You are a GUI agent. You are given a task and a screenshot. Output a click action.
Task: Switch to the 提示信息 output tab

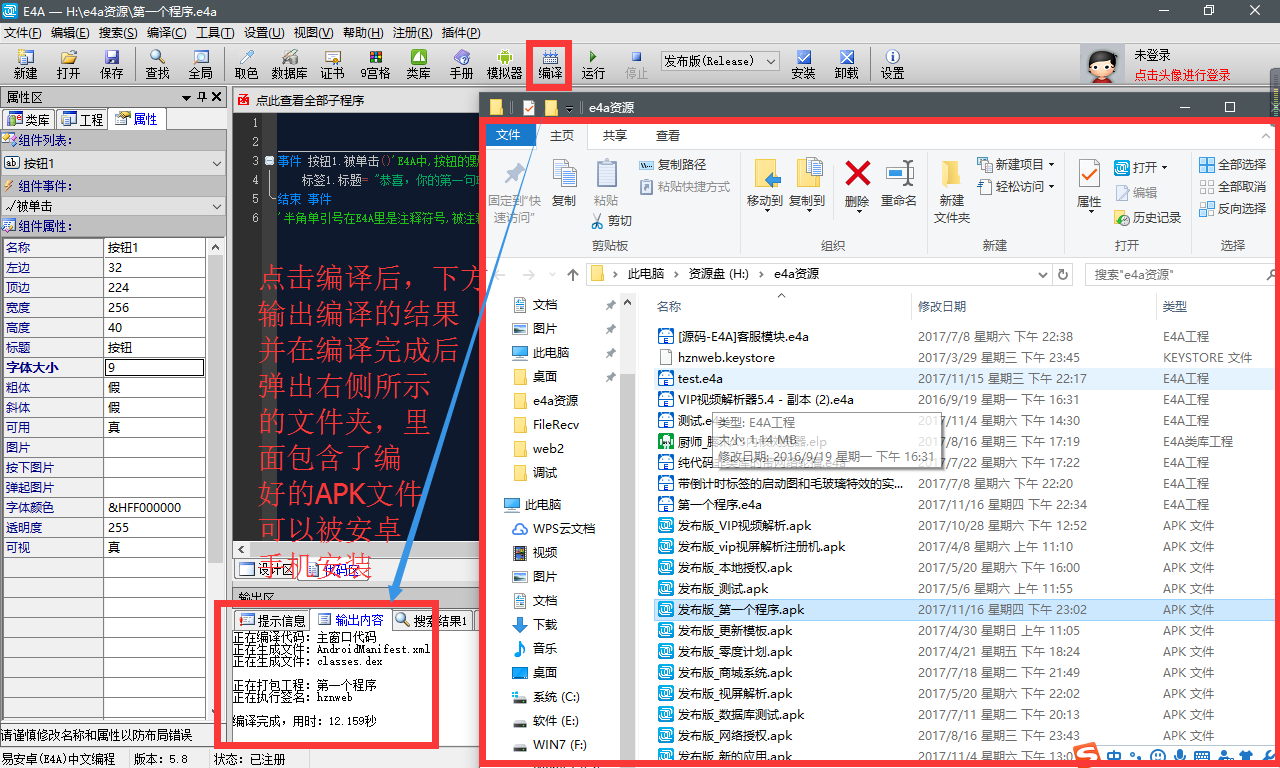tap(273, 621)
